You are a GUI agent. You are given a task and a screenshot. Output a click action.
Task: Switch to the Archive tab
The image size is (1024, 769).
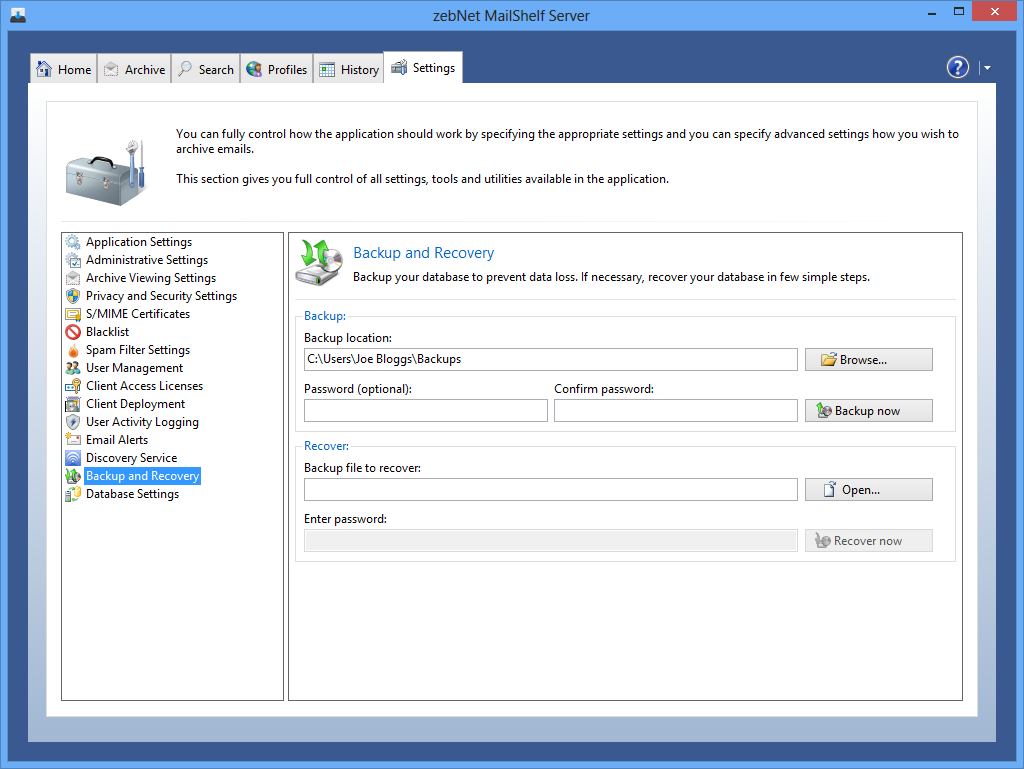pos(134,69)
